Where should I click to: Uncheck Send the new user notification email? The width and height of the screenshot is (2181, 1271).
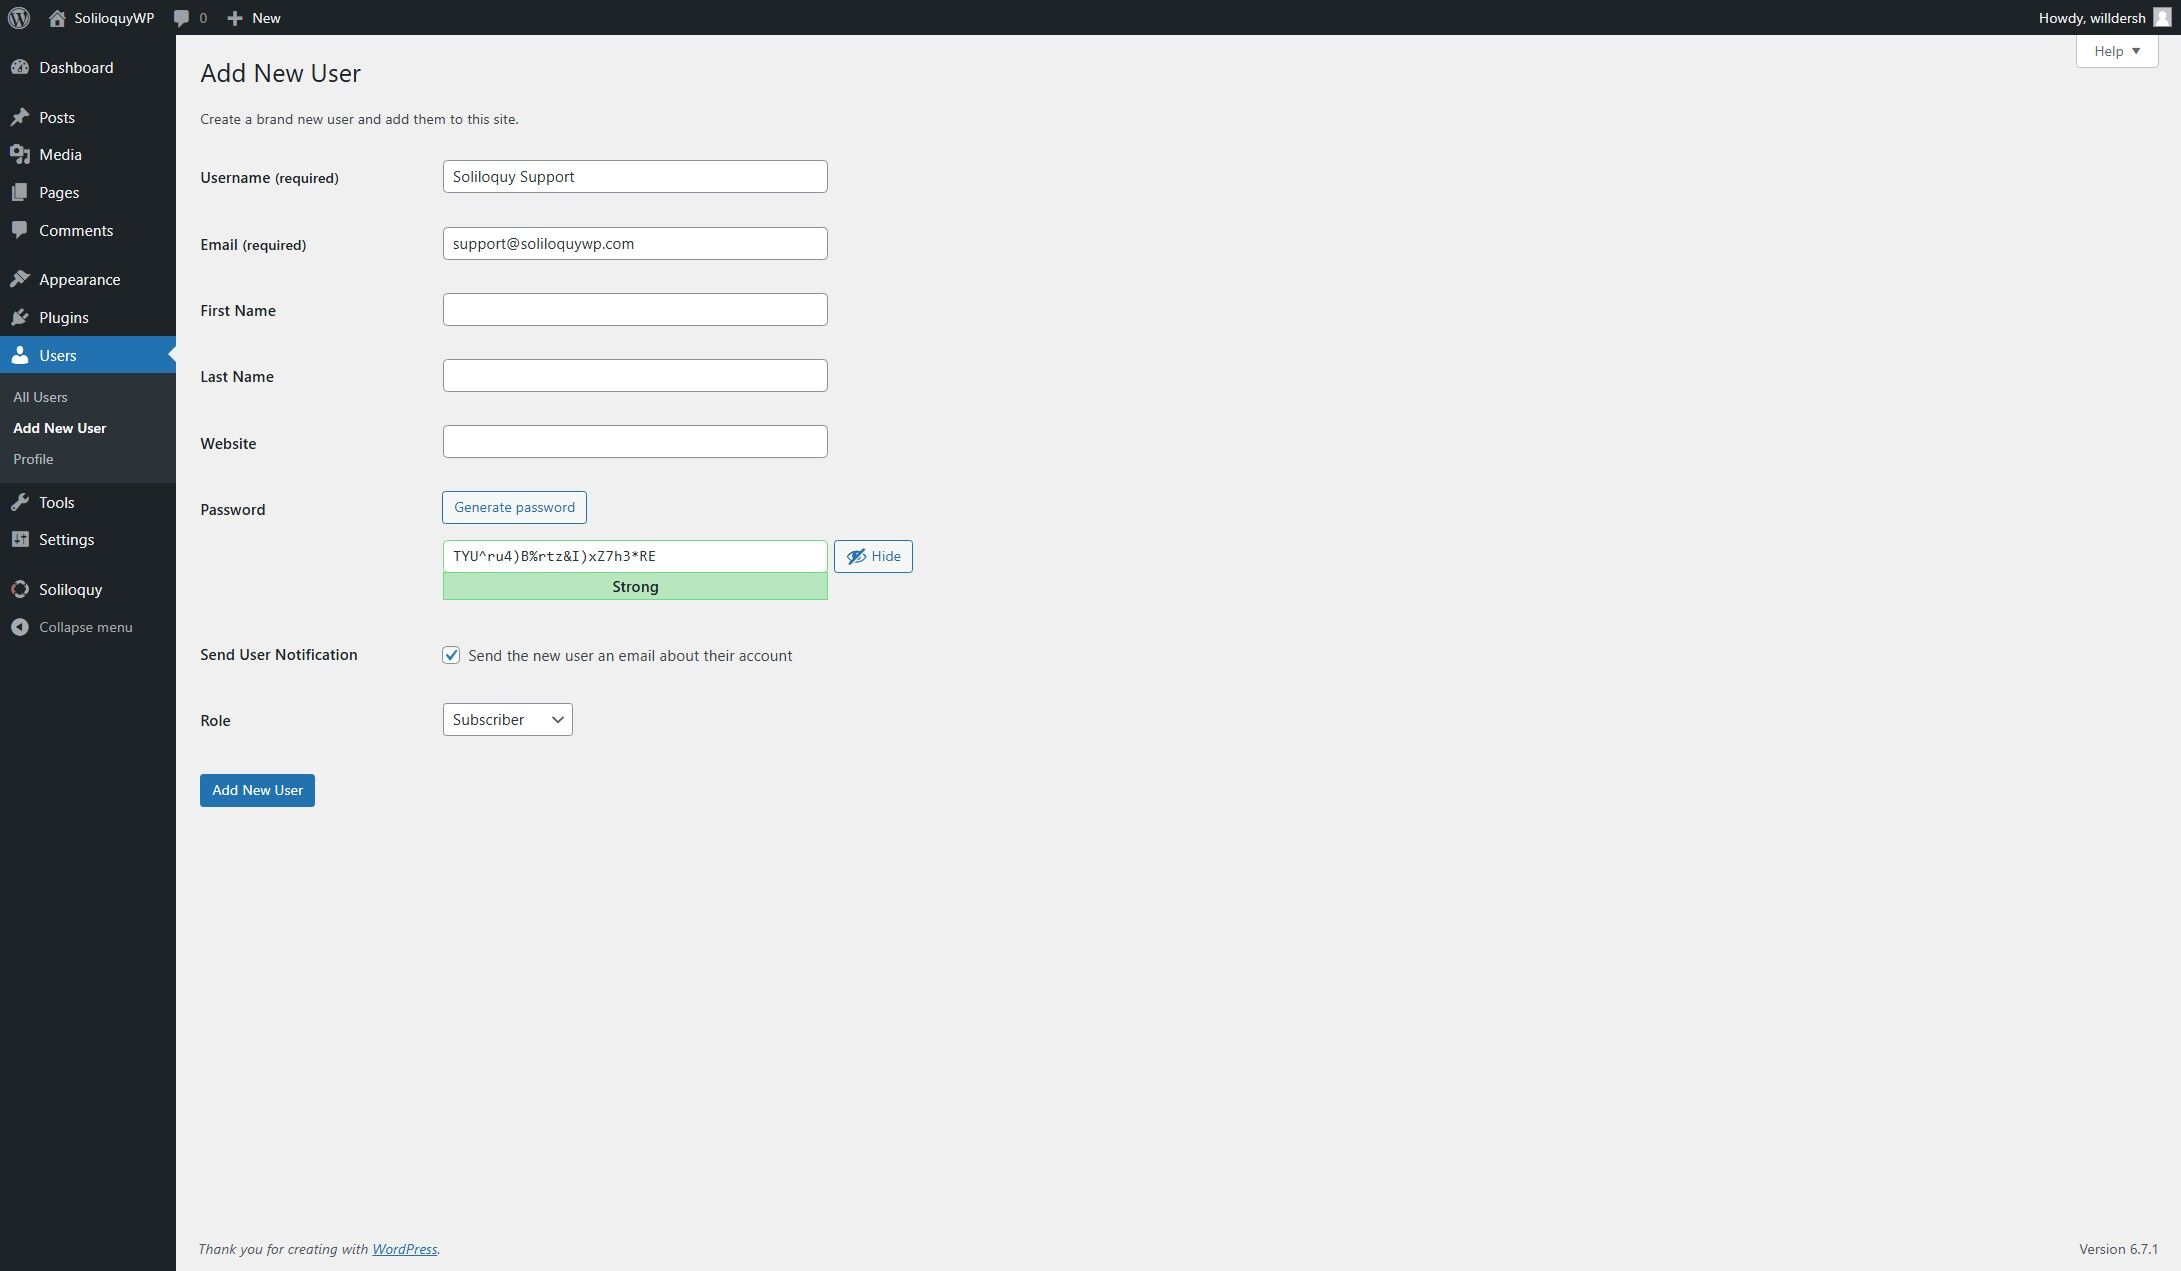pyautogui.click(x=451, y=655)
